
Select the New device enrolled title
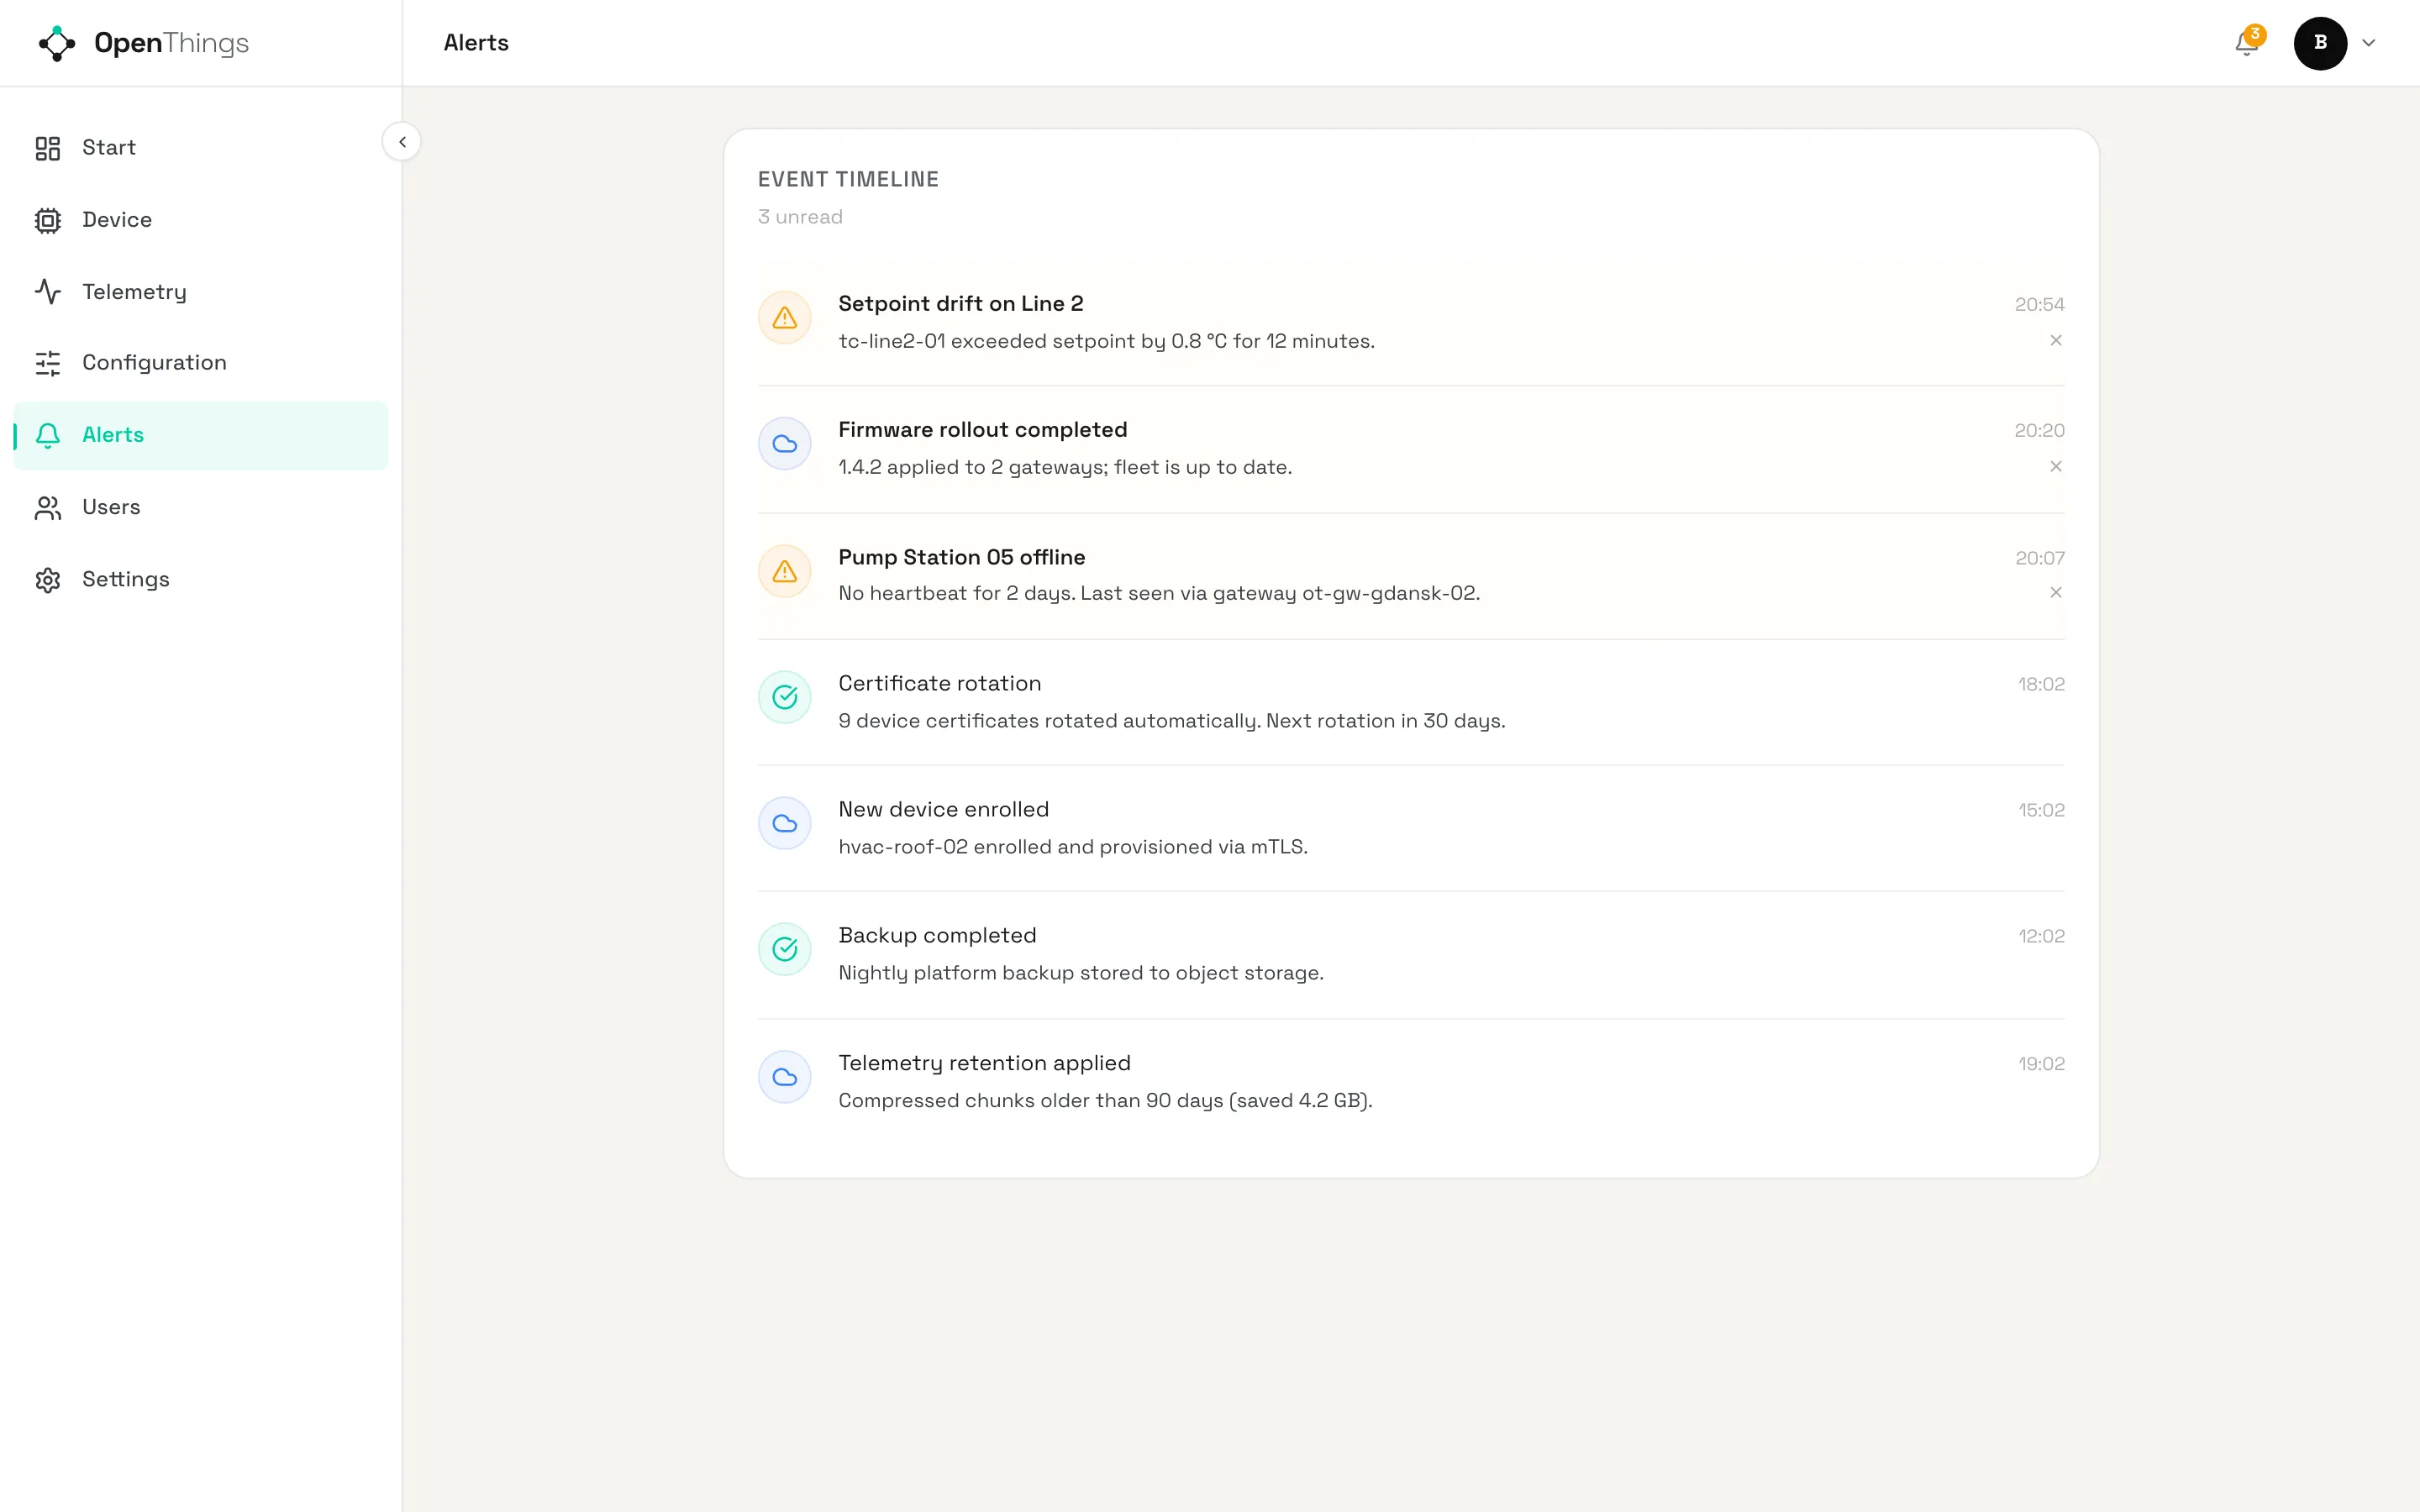tap(943, 809)
